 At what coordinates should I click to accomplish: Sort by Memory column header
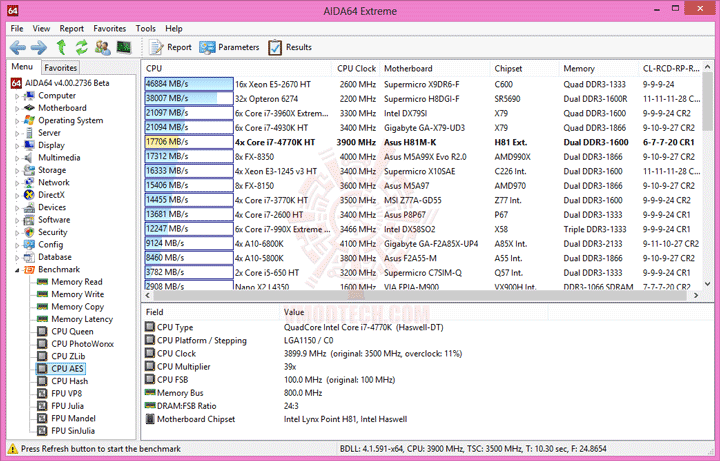pyautogui.click(x=598, y=68)
